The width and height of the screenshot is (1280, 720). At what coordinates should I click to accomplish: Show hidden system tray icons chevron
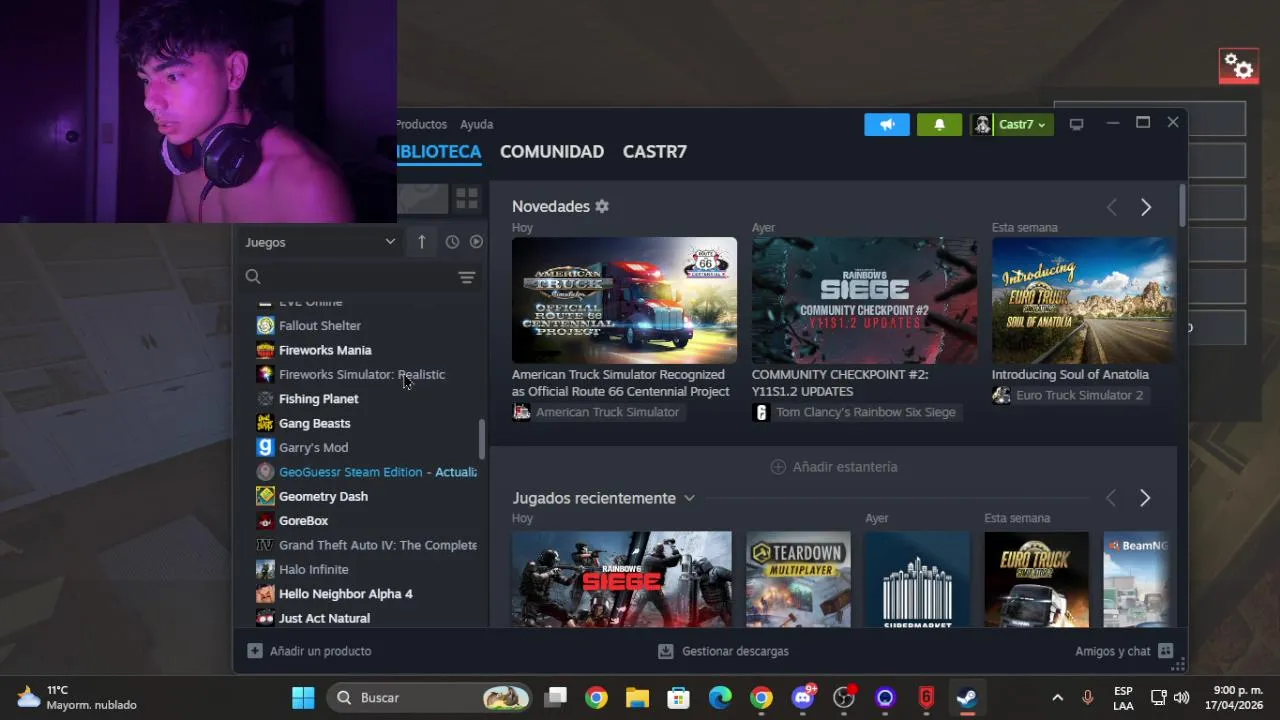tap(1057, 697)
